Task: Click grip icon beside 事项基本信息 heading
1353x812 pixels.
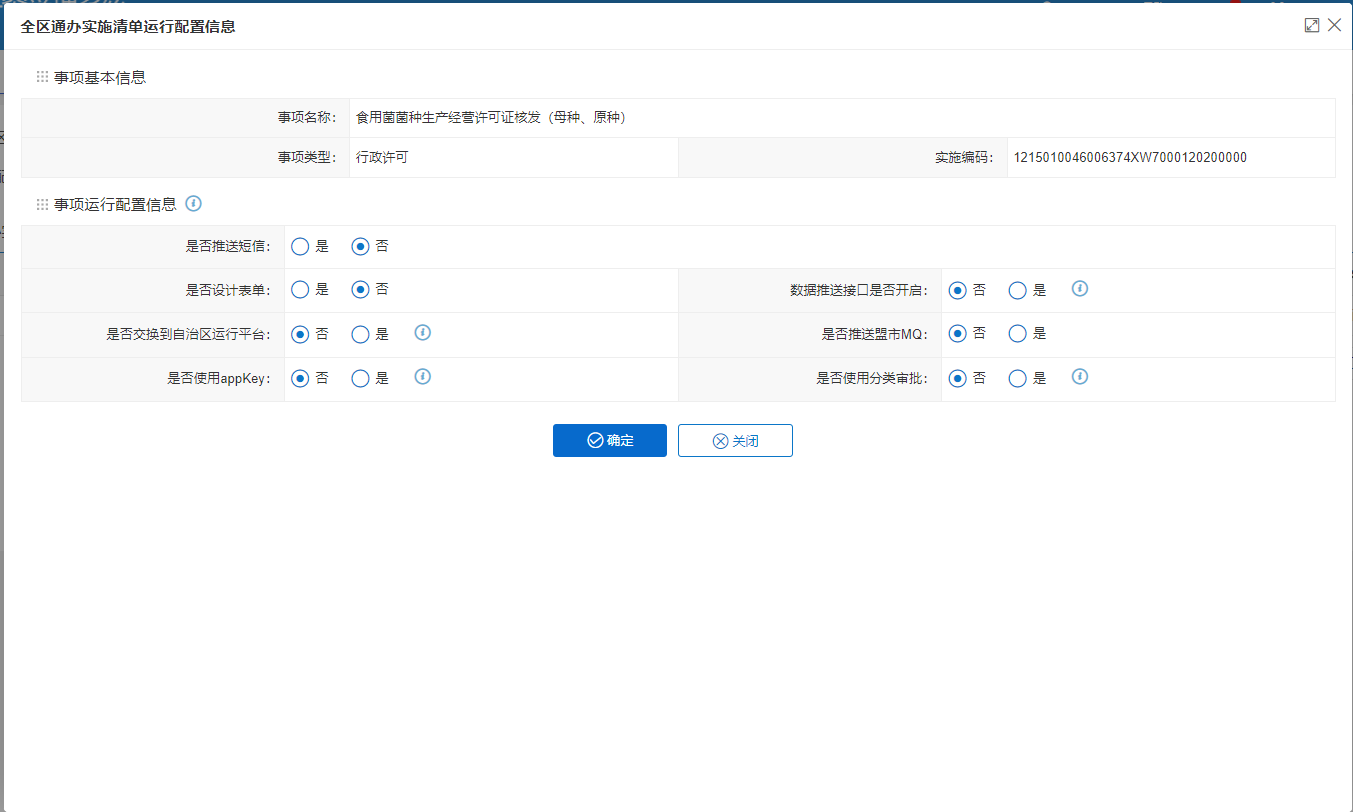Action: pyautogui.click(x=42, y=77)
